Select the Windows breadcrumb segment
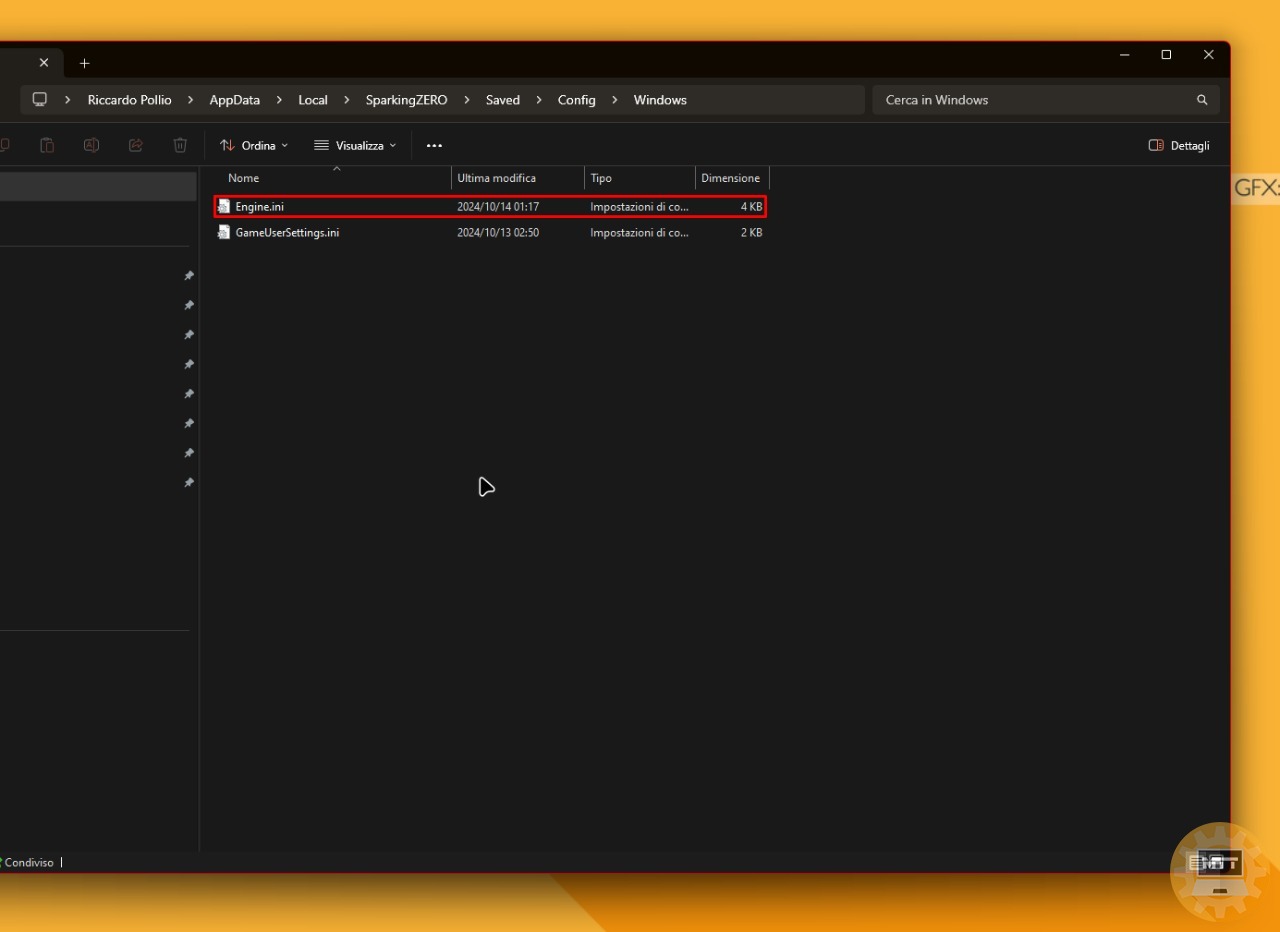 tap(660, 100)
